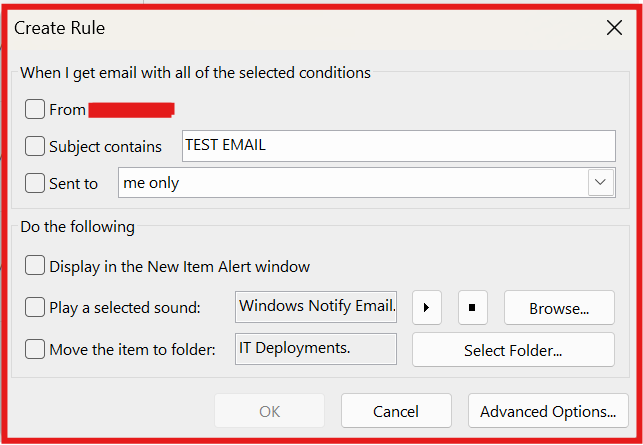Check the Sent to condition

34,183
